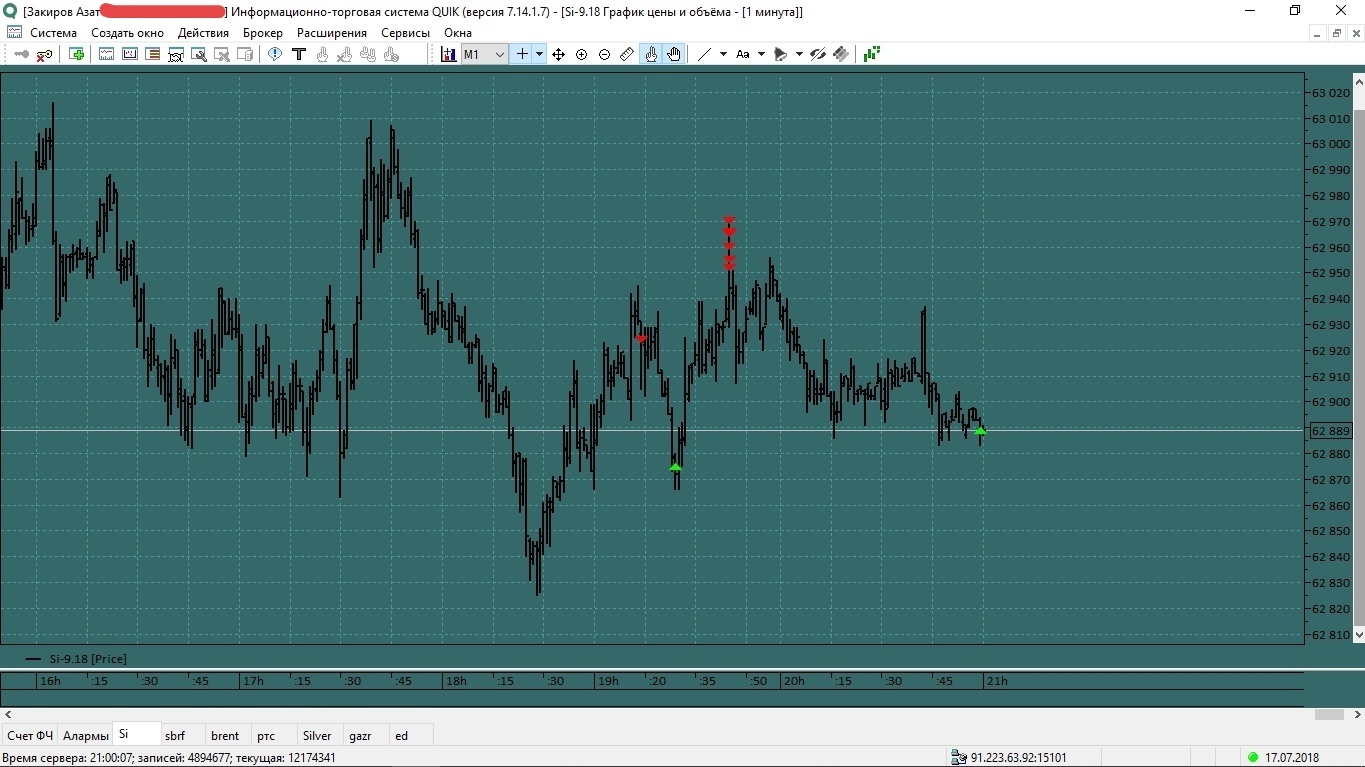Click the 62 889 current price label
1365x767 pixels.
click(x=1330, y=431)
